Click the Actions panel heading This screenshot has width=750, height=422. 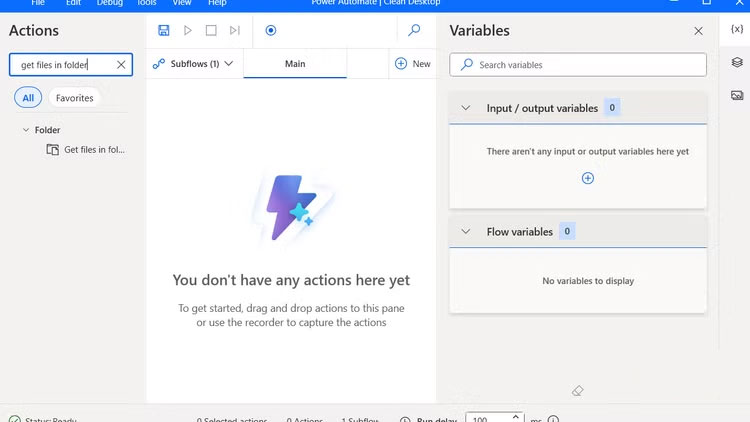coord(34,31)
